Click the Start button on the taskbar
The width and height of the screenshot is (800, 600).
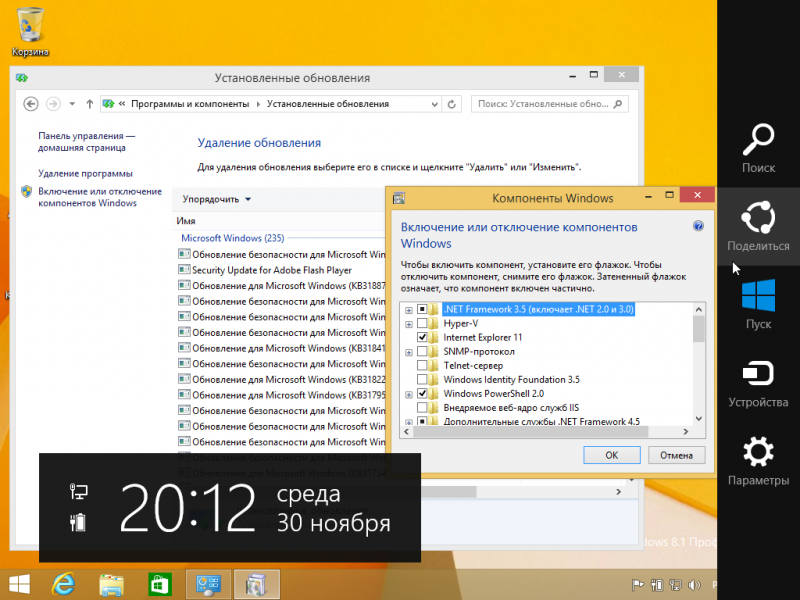pos(19,585)
